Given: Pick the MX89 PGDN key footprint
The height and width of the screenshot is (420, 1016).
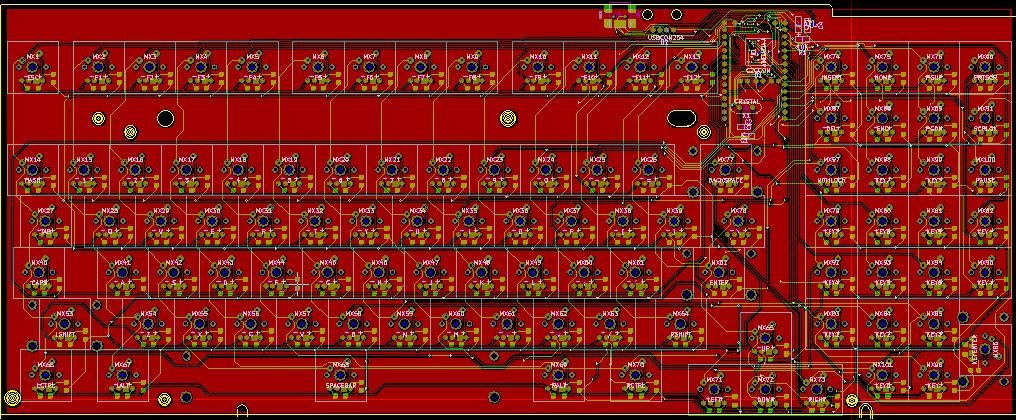Looking at the screenshot, I should 934,119.
